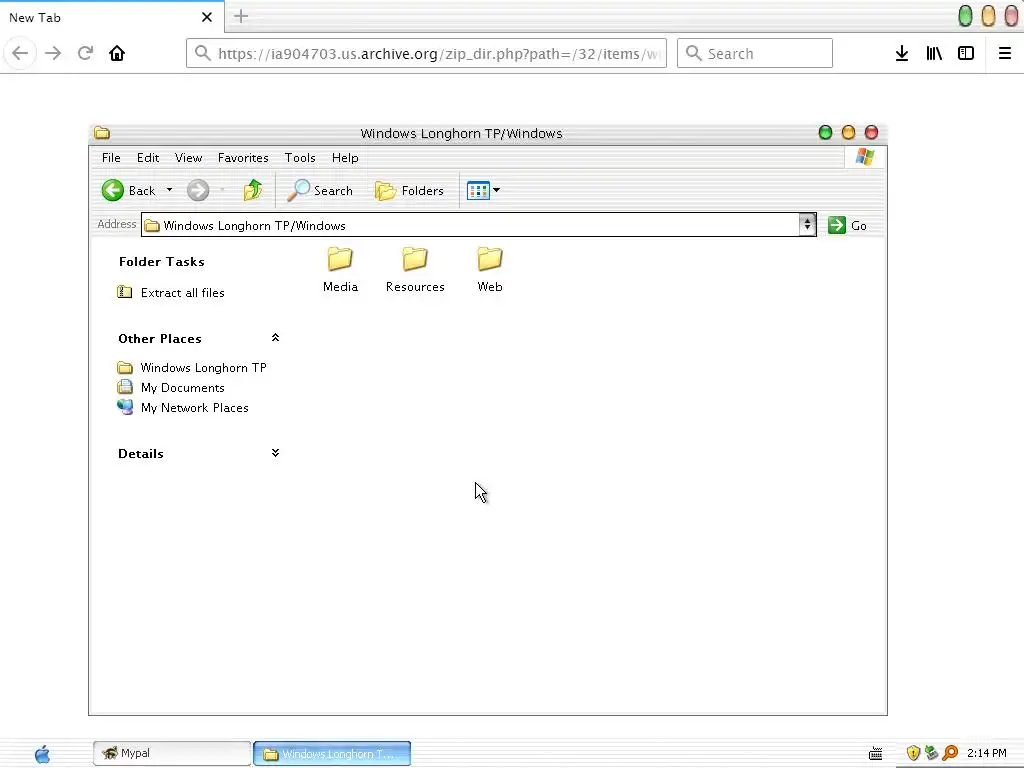
Task: Click the Apple logo start button
Action: [x=42, y=754]
